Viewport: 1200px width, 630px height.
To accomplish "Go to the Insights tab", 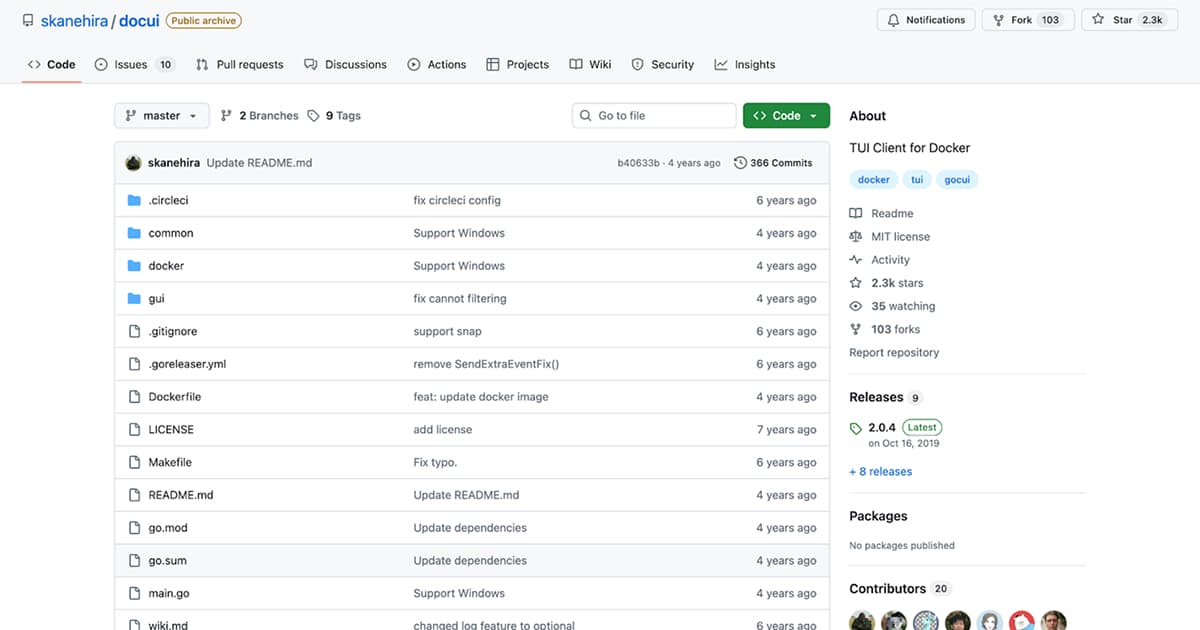I will coord(745,65).
